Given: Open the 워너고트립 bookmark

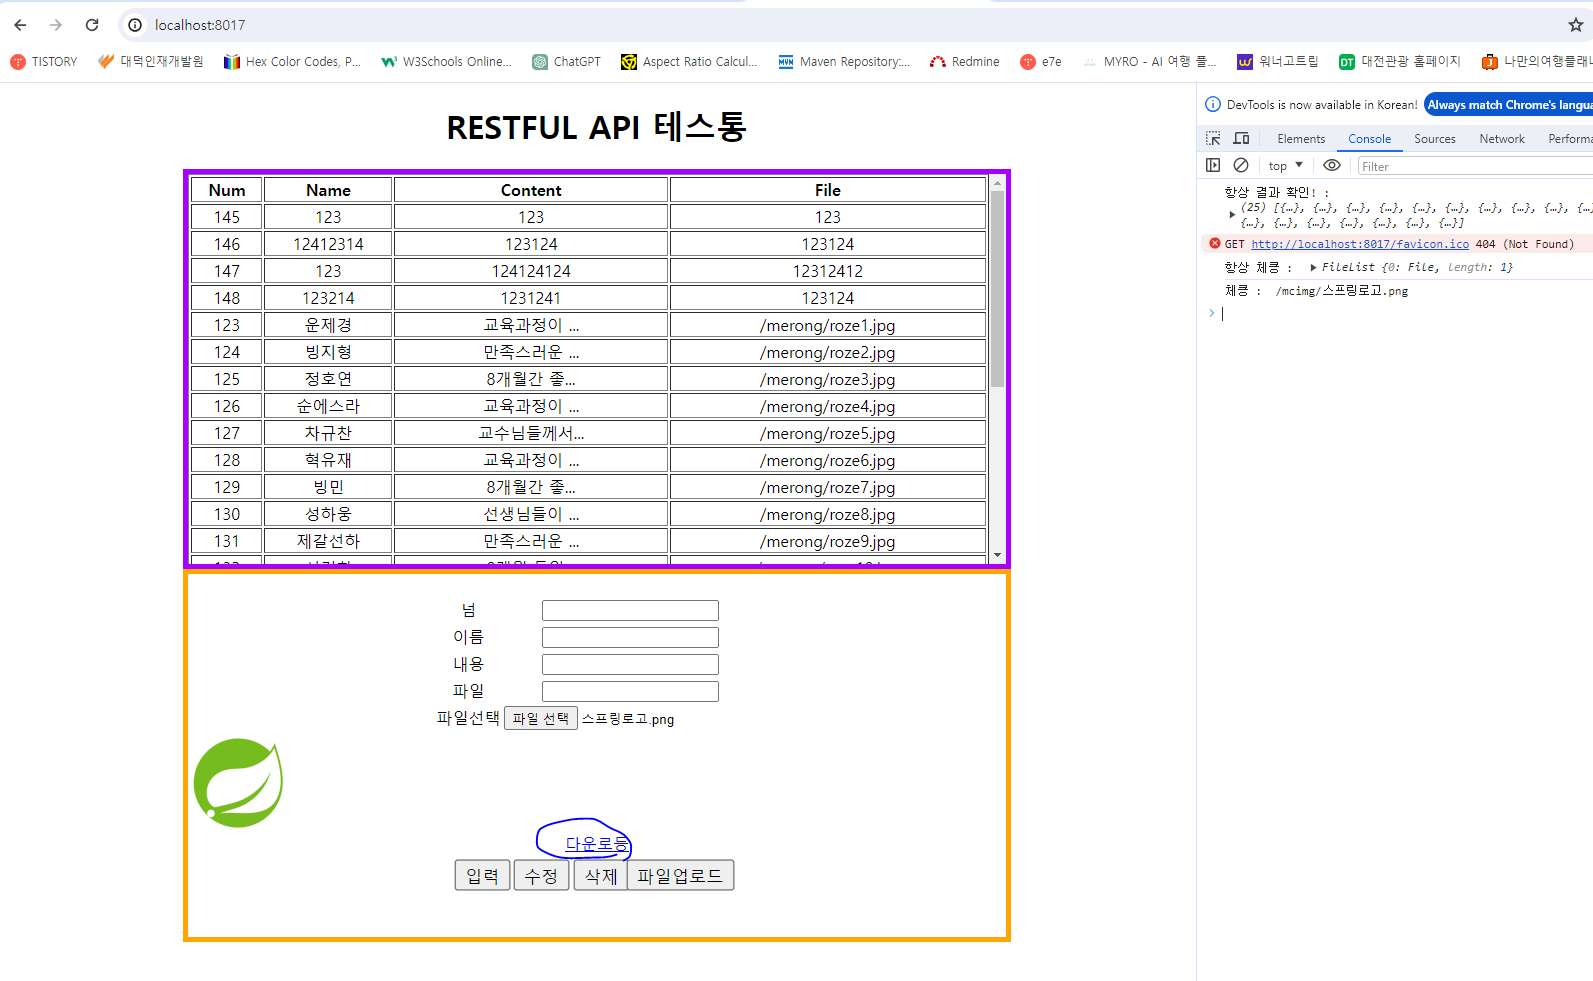Looking at the screenshot, I should coord(1278,62).
